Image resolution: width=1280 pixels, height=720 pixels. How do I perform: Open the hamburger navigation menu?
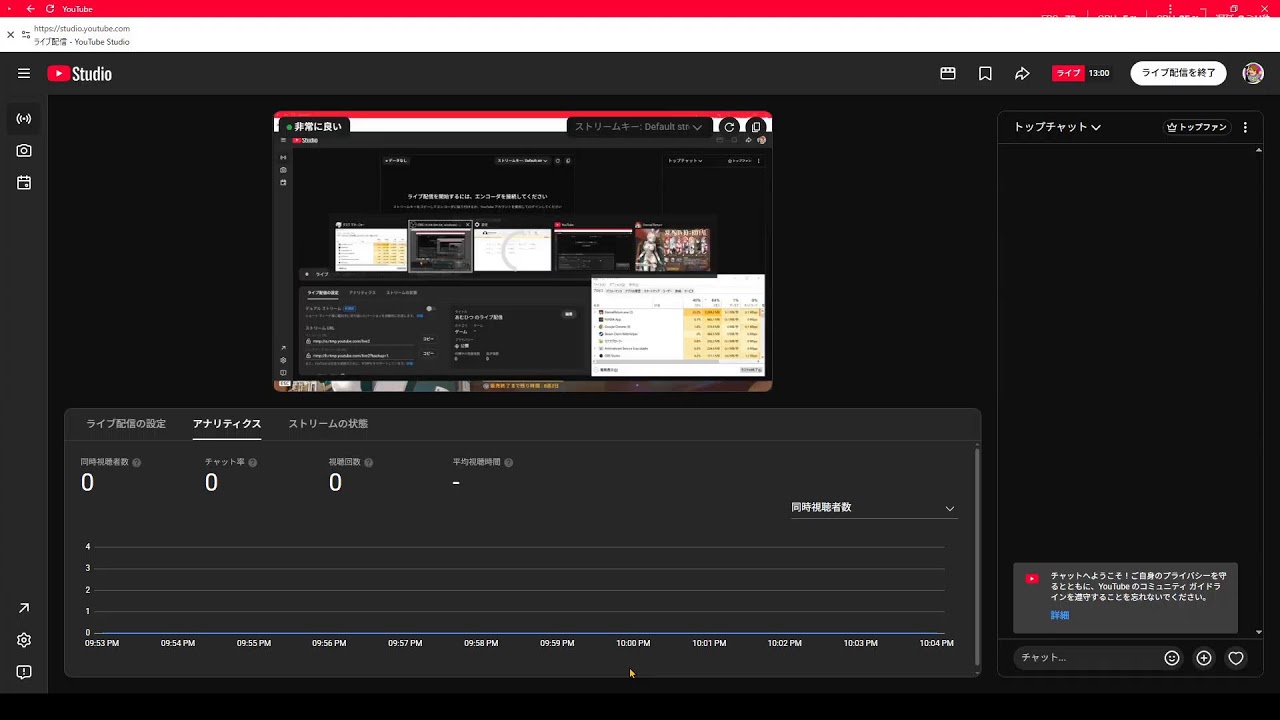point(24,73)
